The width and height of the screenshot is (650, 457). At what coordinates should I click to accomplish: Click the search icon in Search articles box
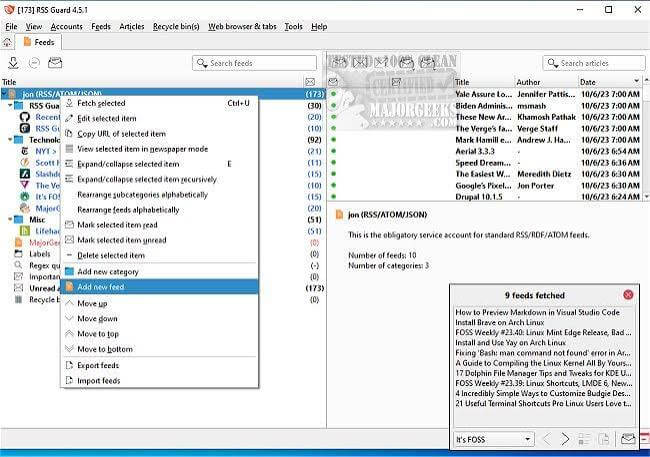[553, 63]
